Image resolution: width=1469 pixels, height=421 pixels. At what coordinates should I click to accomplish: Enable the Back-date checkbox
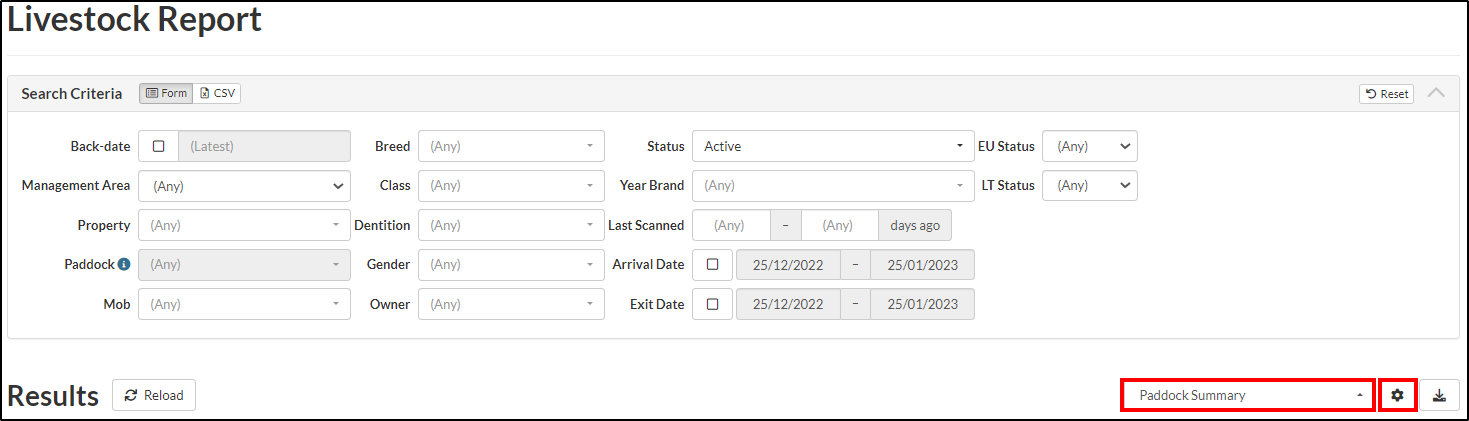(158, 146)
